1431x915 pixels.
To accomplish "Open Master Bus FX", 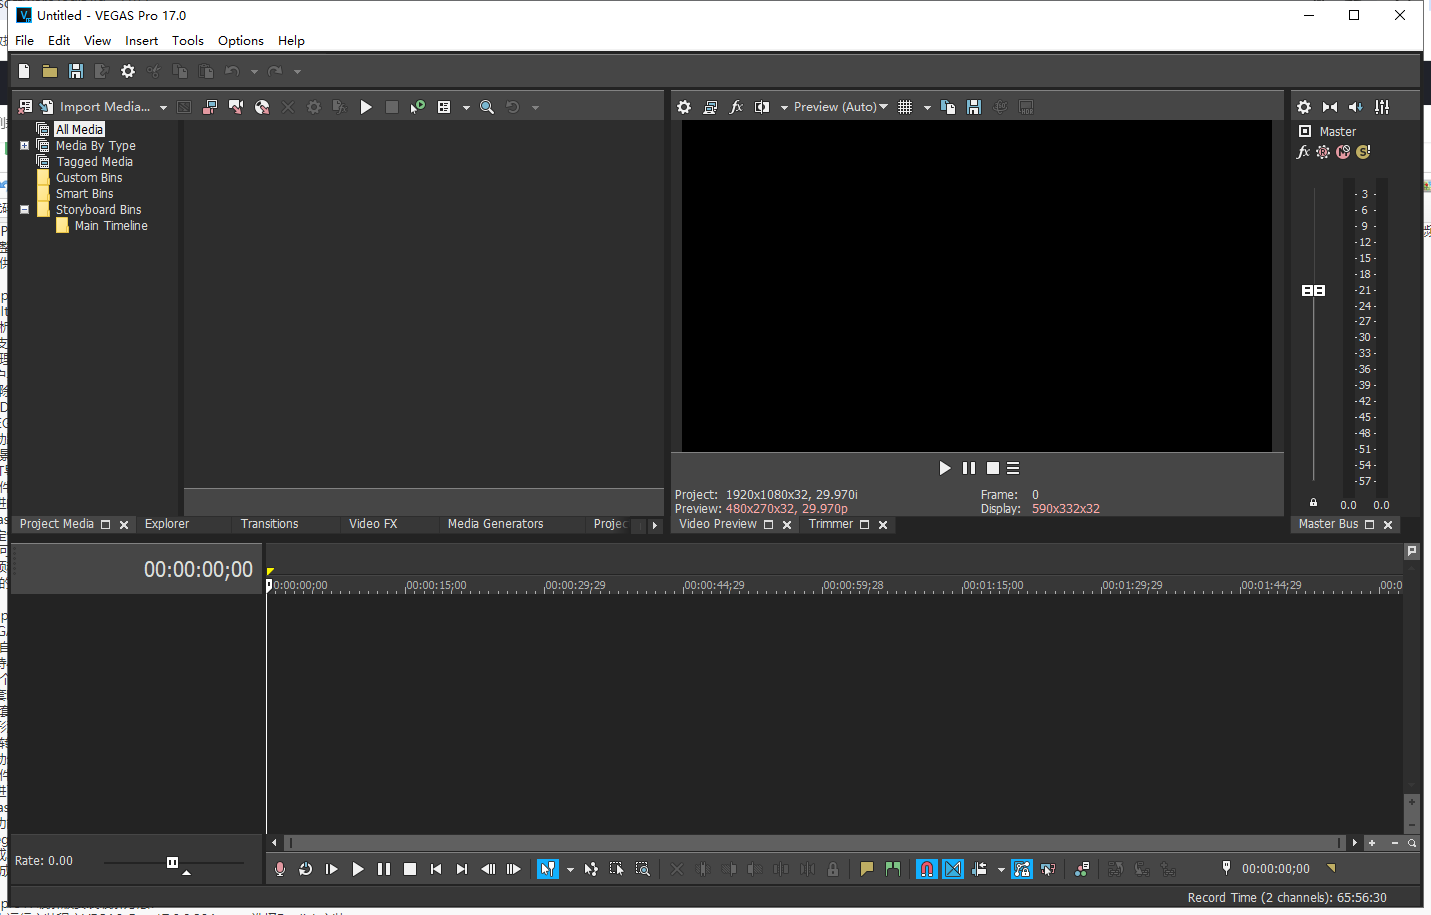I will [x=1303, y=152].
